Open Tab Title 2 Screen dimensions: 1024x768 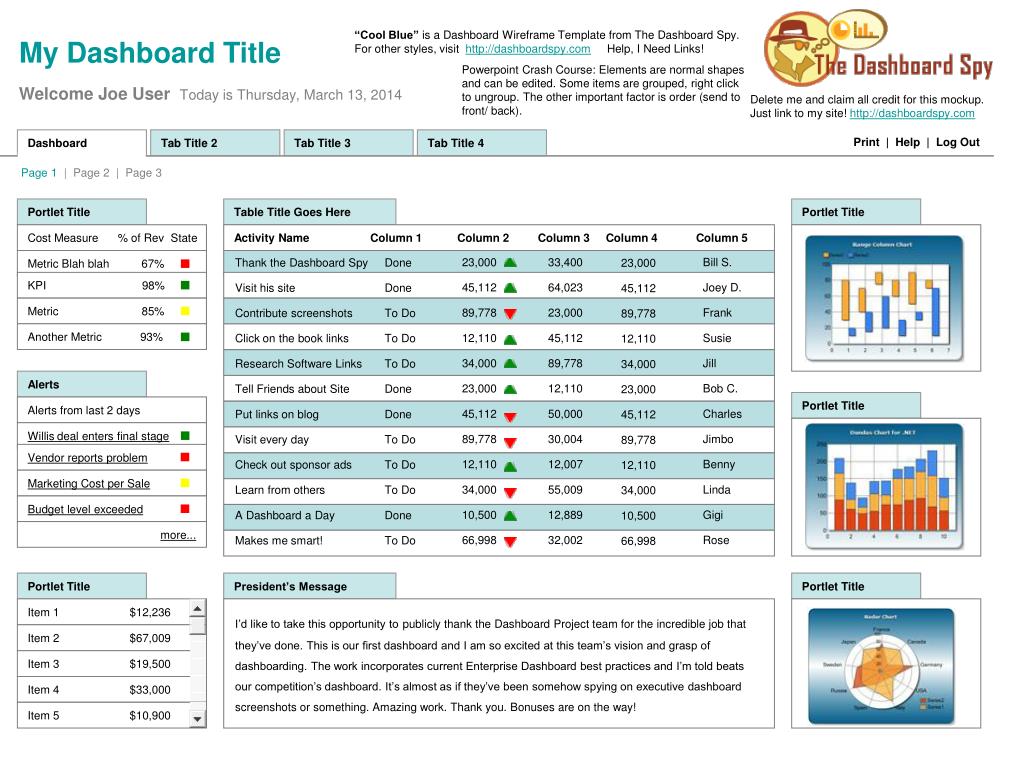(x=215, y=143)
